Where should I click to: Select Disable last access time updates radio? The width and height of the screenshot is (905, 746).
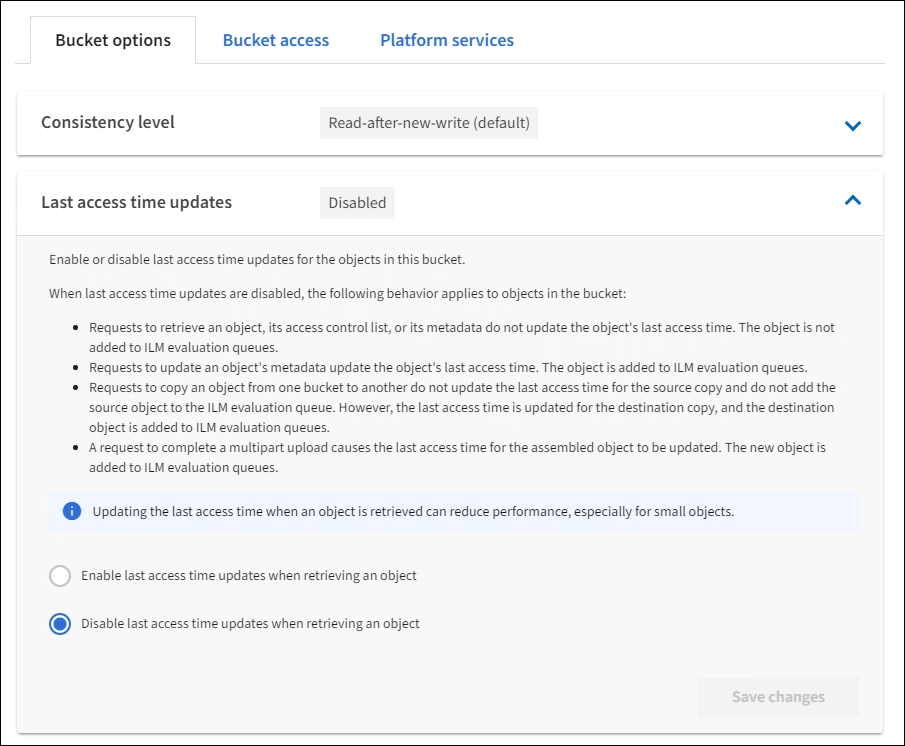pos(60,624)
